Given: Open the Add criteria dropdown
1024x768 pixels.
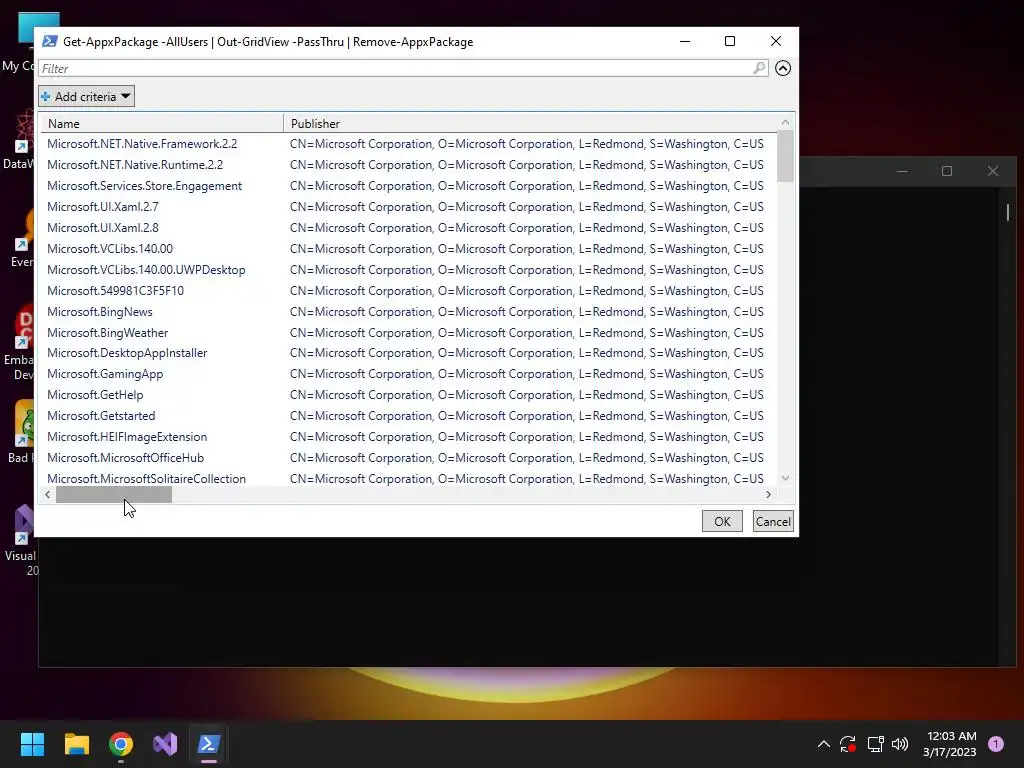Looking at the screenshot, I should coord(86,97).
